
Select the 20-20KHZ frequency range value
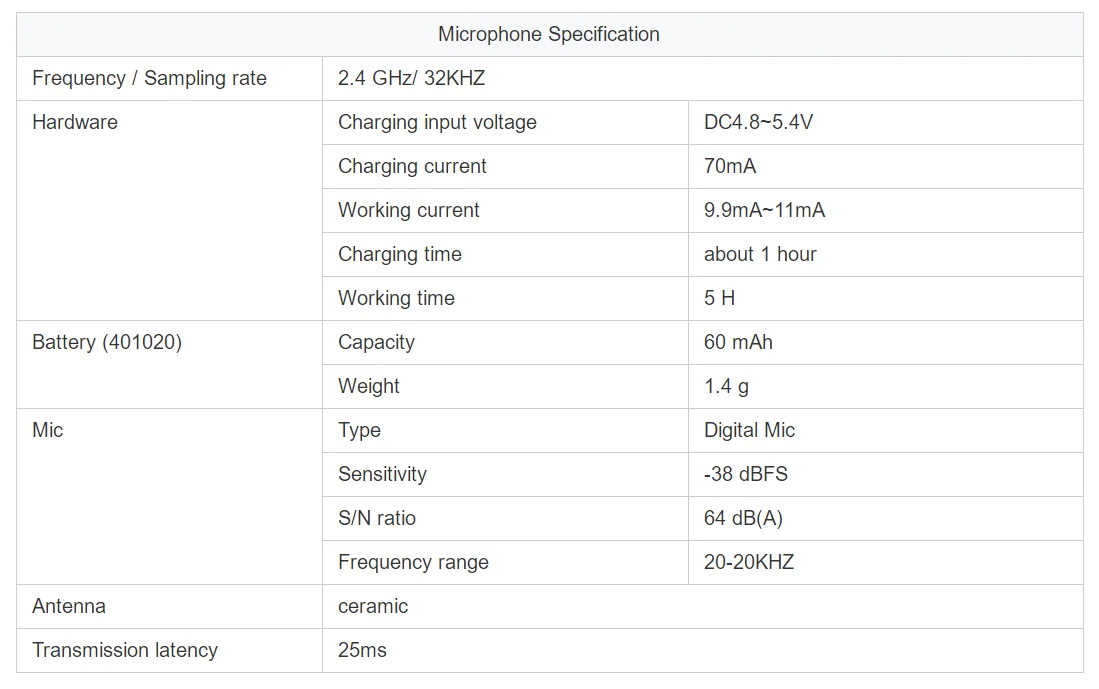click(x=748, y=562)
